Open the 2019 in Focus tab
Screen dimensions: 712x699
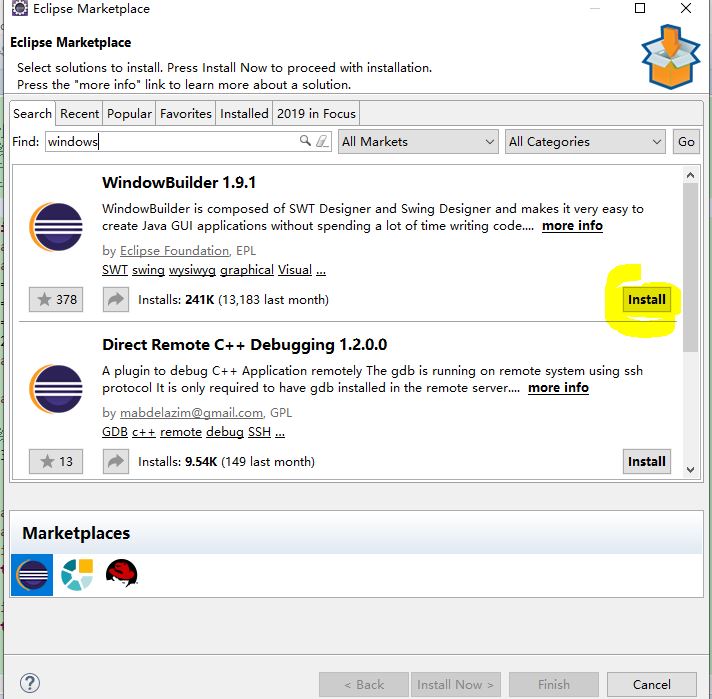pyautogui.click(x=316, y=114)
